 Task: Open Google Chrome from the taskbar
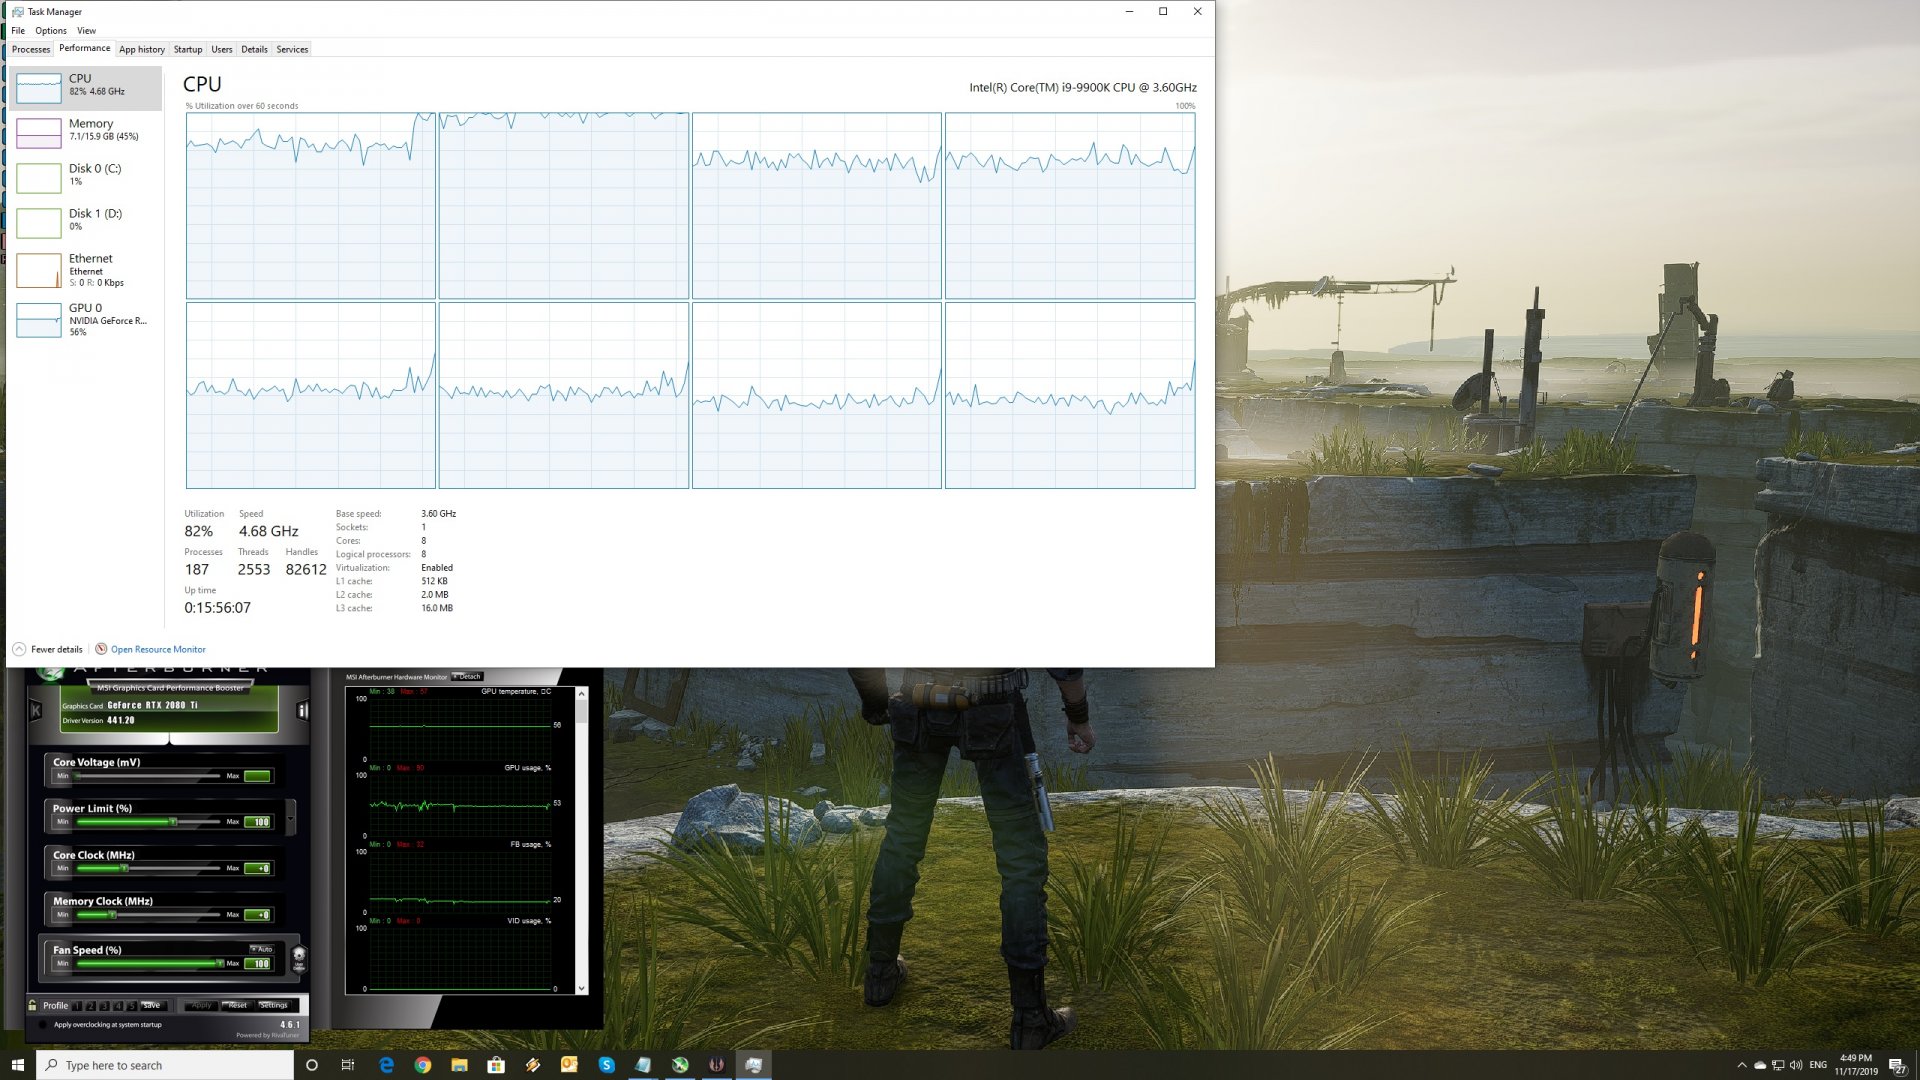click(x=422, y=1065)
